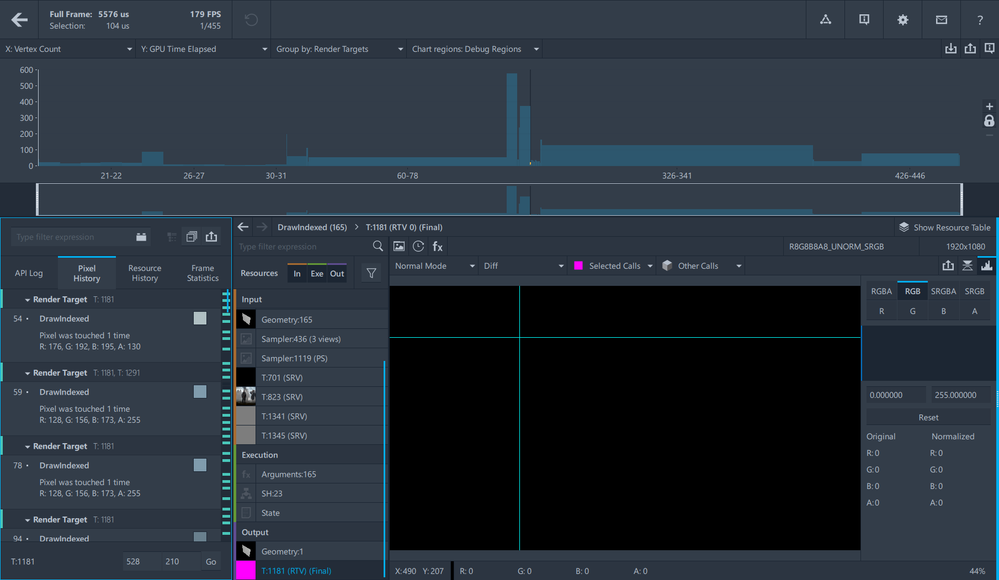The width and height of the screenshot is (999, 580).
Task: Toggle the histogram panel icon
Action: [986, 266]
